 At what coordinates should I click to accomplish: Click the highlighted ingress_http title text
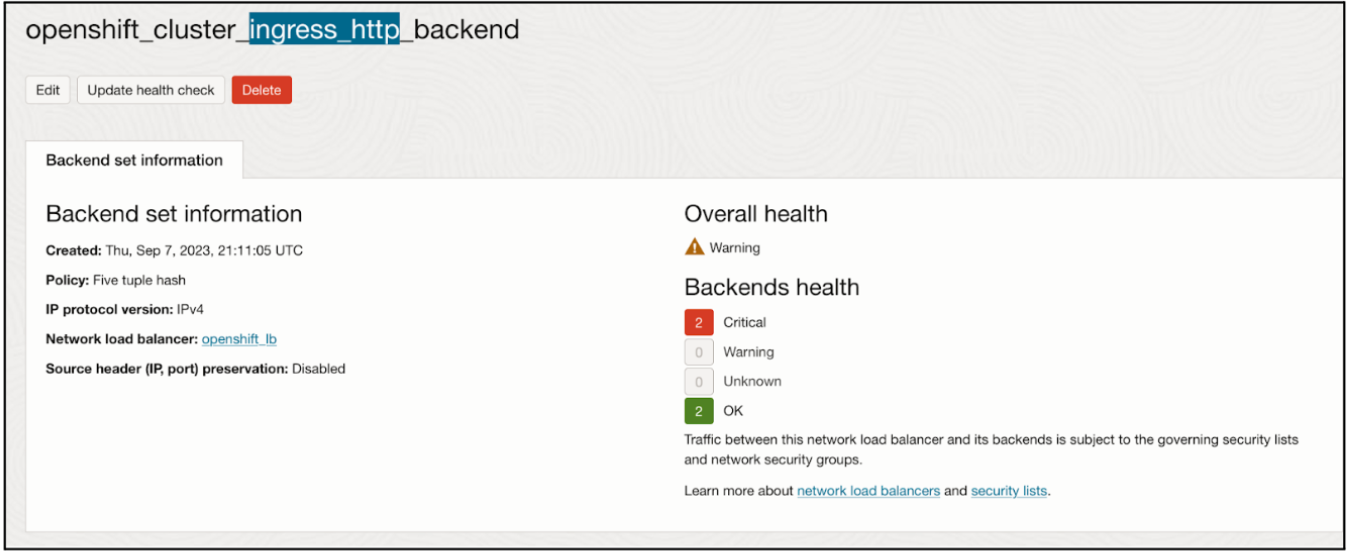(324, 30)
